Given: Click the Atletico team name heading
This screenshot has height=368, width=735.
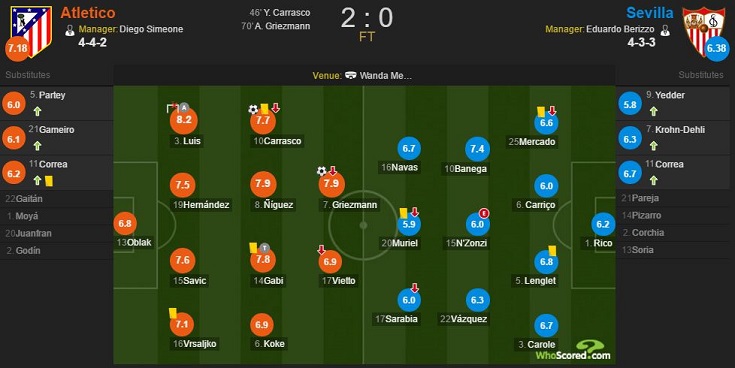Looking at the screenshot, I should point(88,13).
